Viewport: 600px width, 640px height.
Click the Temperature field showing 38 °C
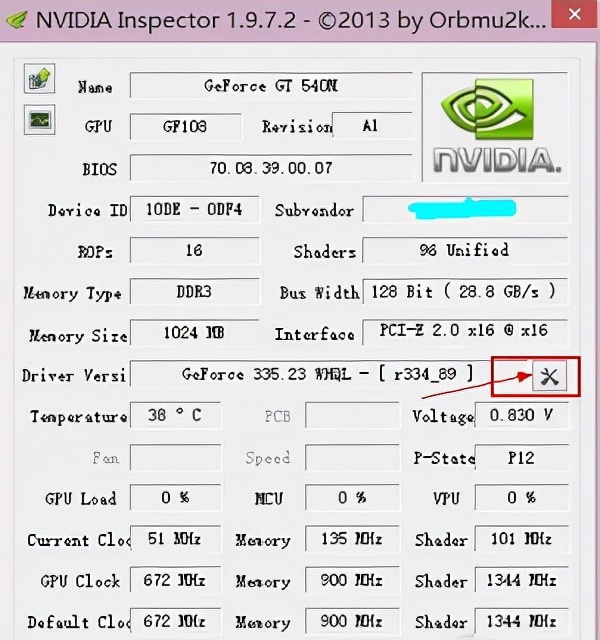pos(176,416)
